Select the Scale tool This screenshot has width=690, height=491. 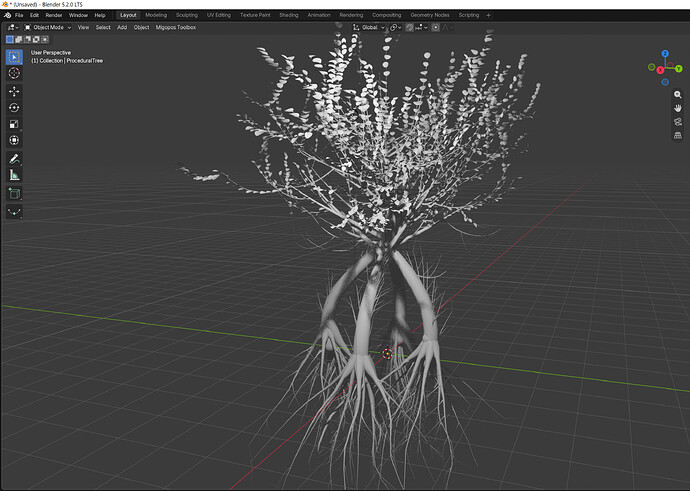click(x=14, y=124)
